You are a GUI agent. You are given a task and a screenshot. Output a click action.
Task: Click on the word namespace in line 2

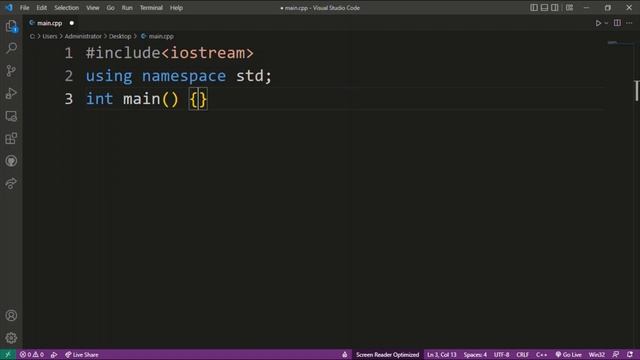184,76
